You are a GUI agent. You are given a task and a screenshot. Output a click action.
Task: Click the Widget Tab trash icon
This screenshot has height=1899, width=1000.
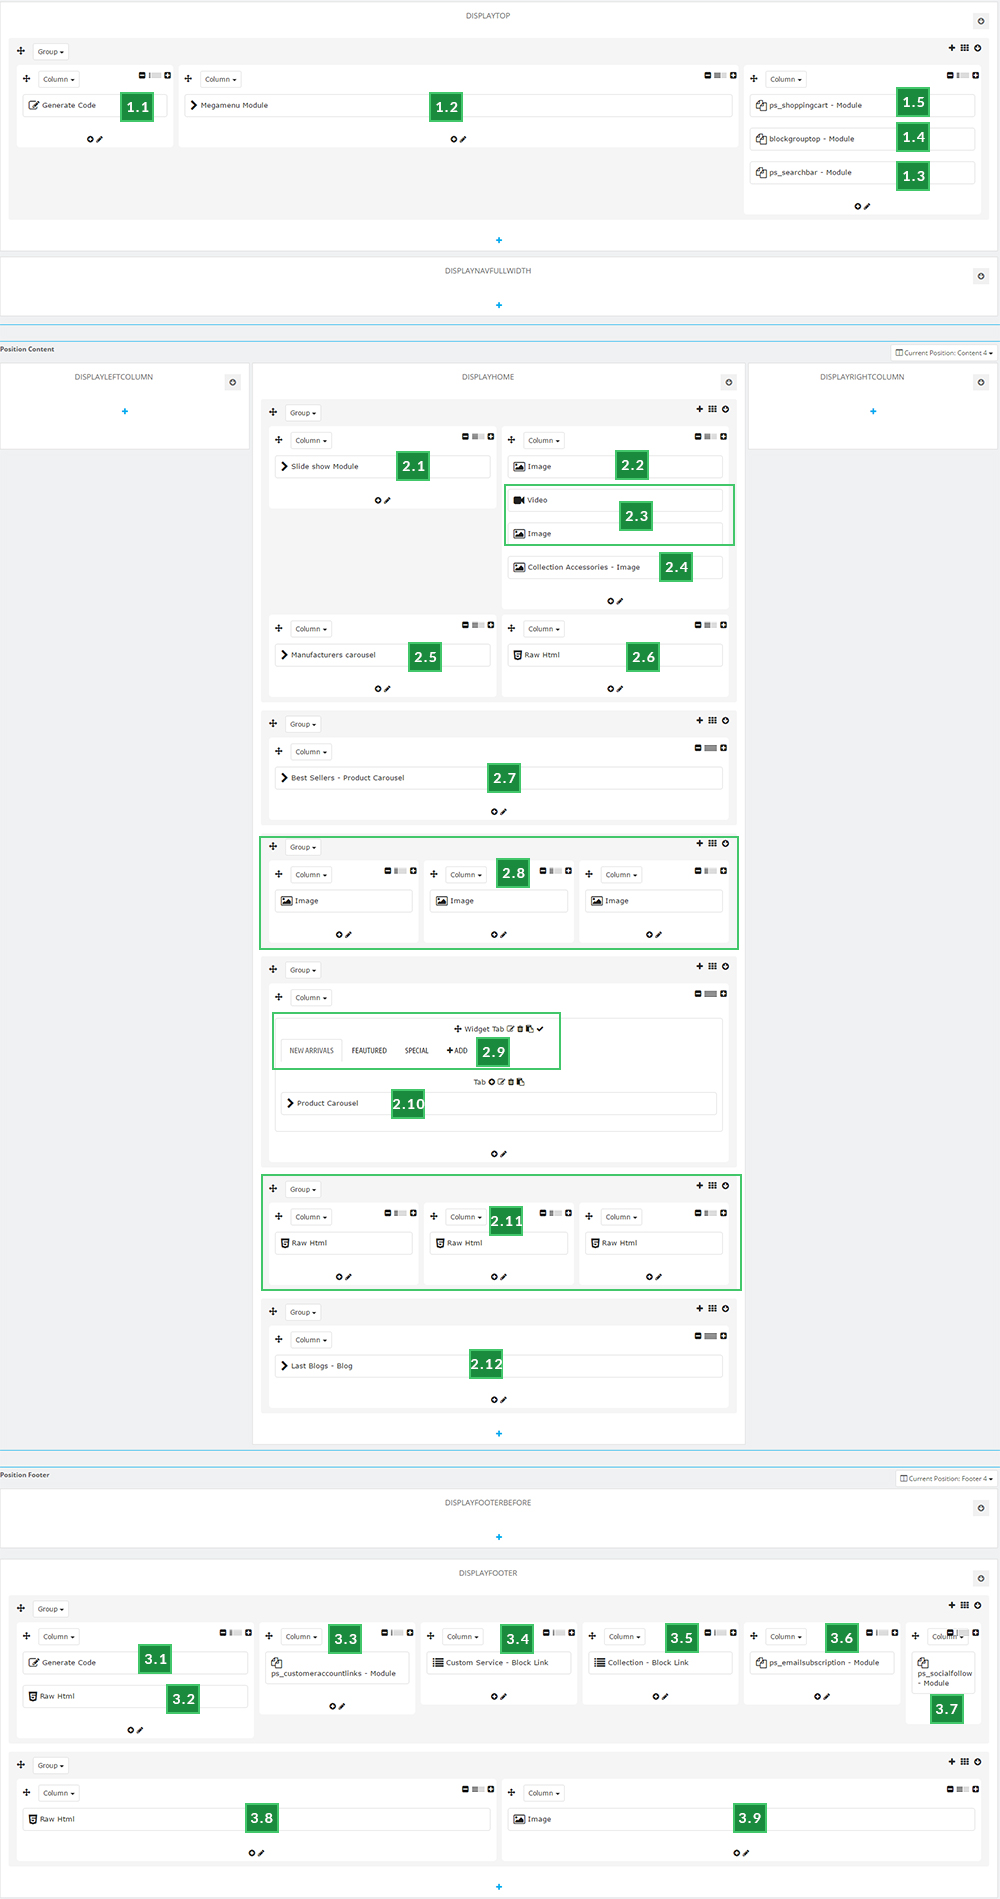(x=520, y=1029)
